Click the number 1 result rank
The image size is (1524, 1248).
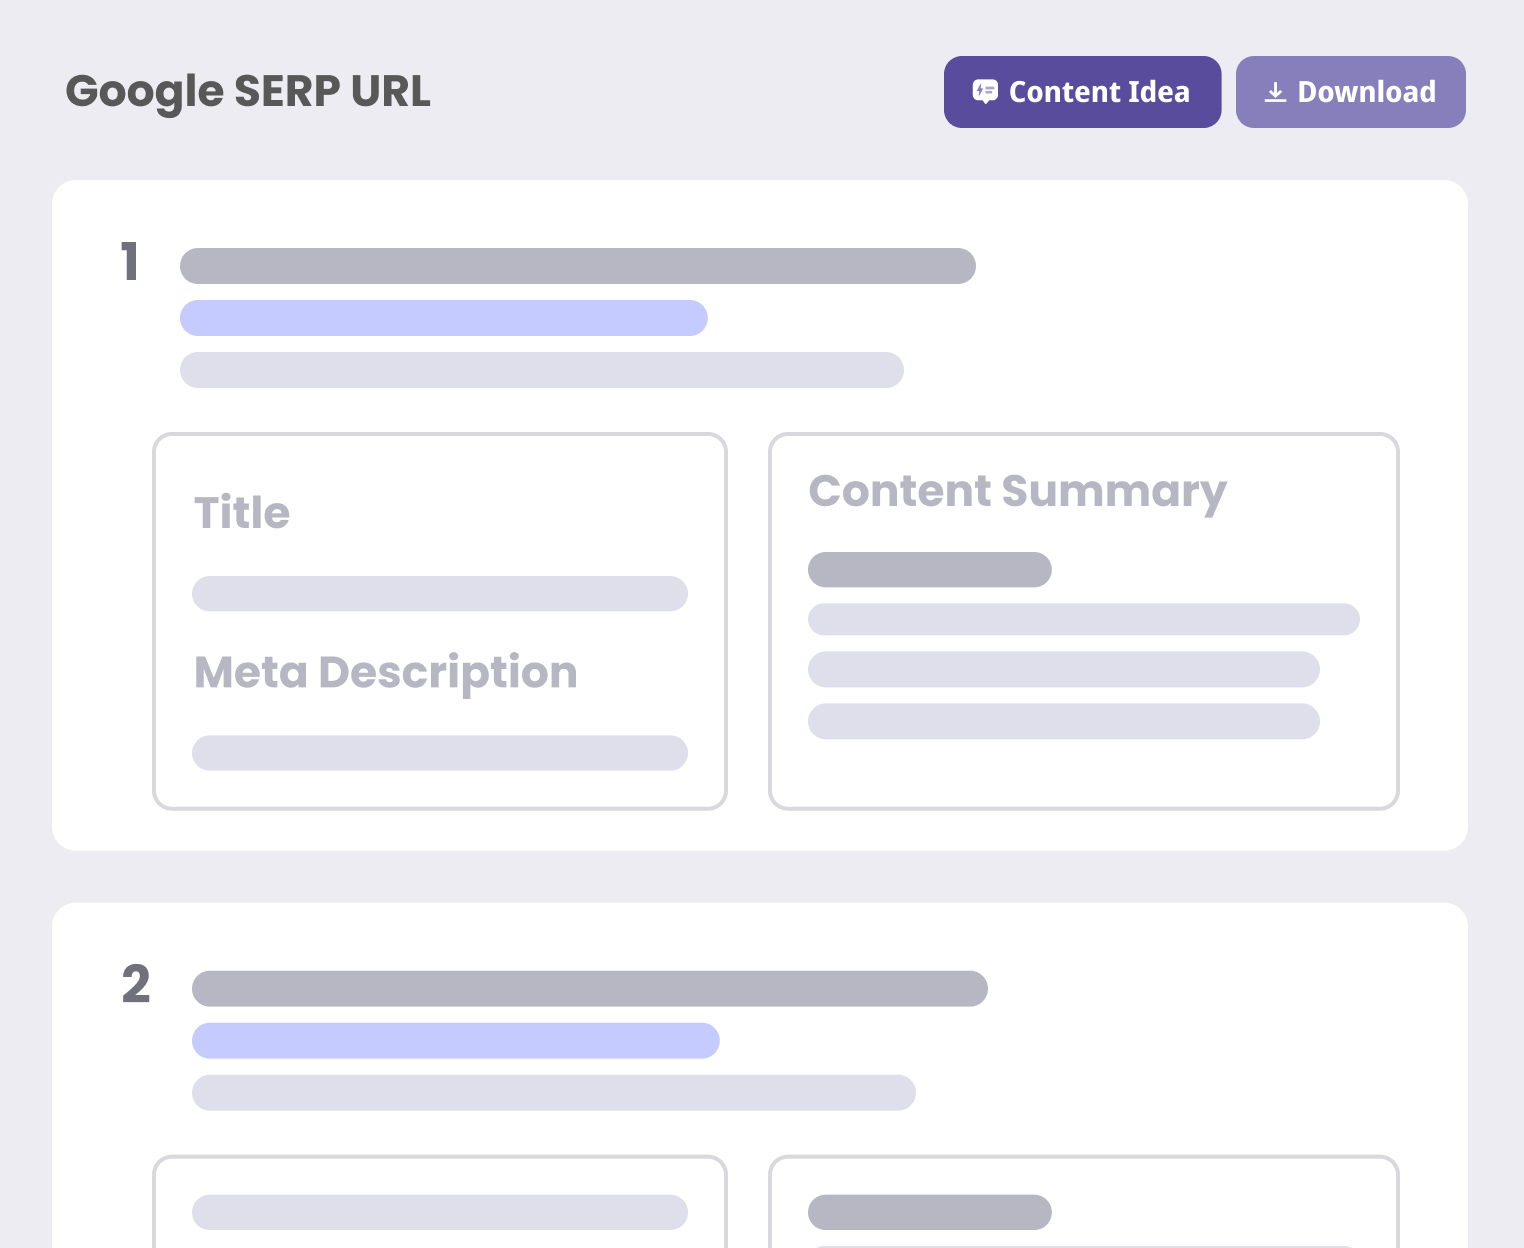[130, 262]
